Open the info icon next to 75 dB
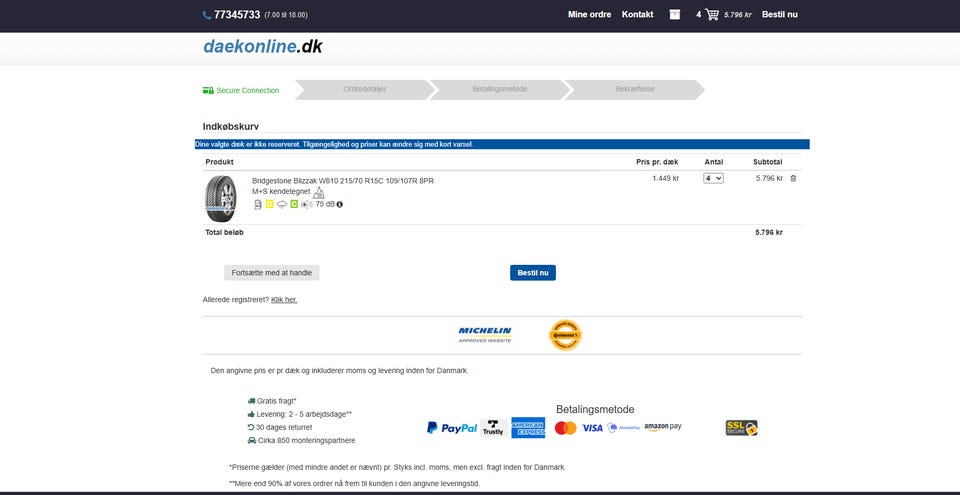 [x=340, y=205]
